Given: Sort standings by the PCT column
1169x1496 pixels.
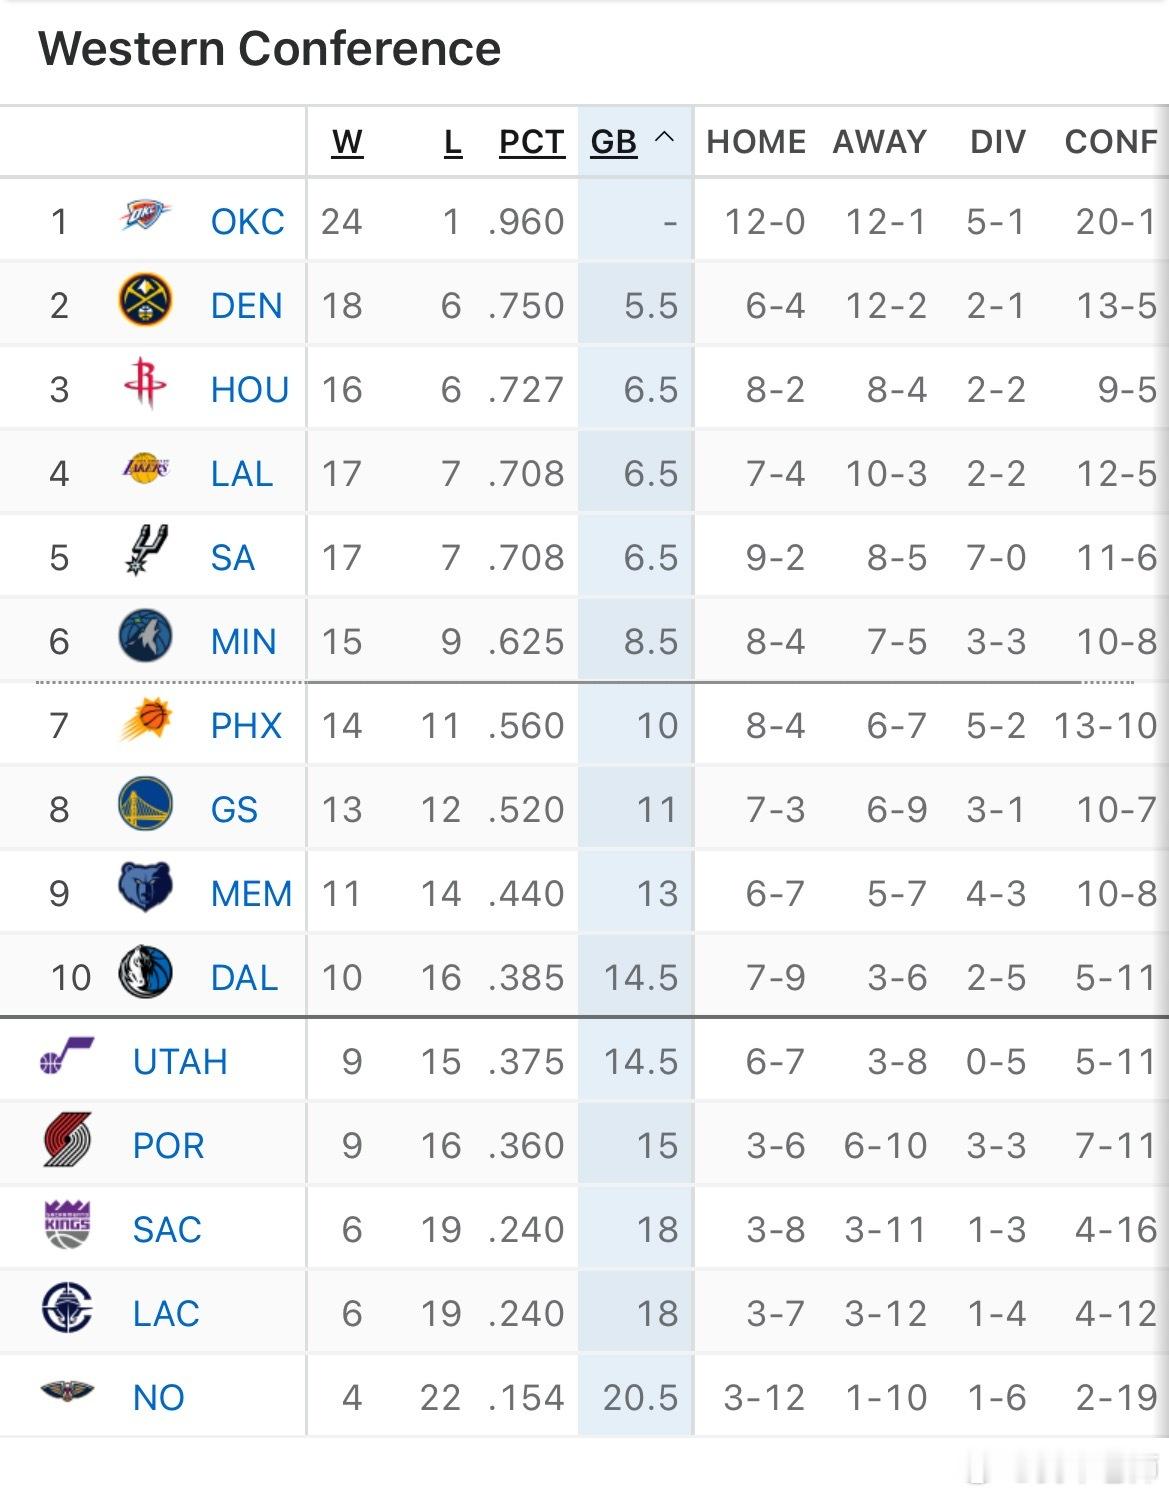Looking at the screenshot, I should click(529, 141).
